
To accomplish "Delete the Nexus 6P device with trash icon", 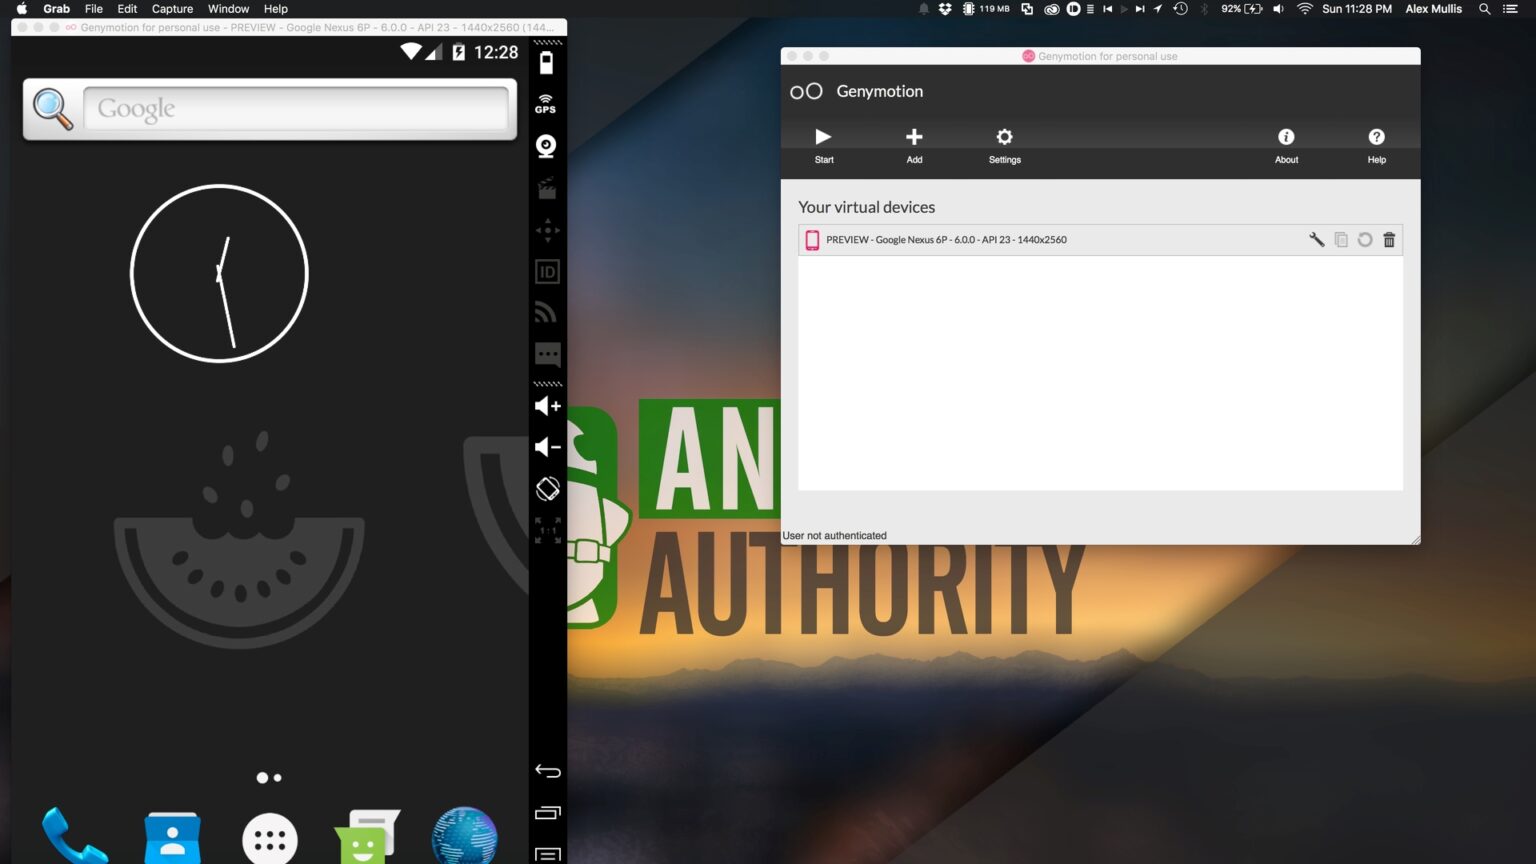I will pos(1389,240).
